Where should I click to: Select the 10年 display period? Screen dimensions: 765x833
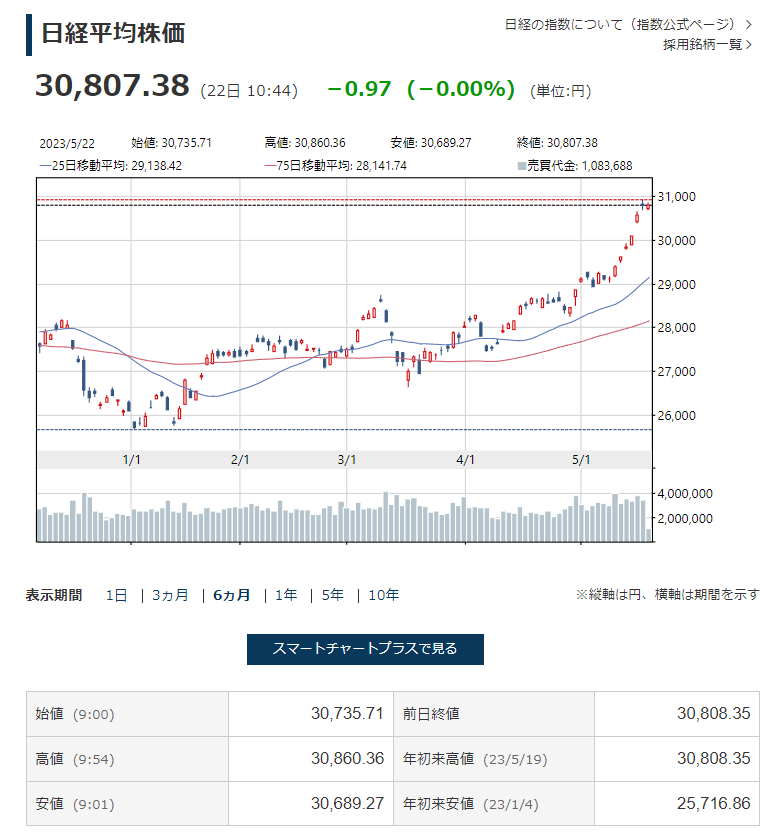coord(384,595)
